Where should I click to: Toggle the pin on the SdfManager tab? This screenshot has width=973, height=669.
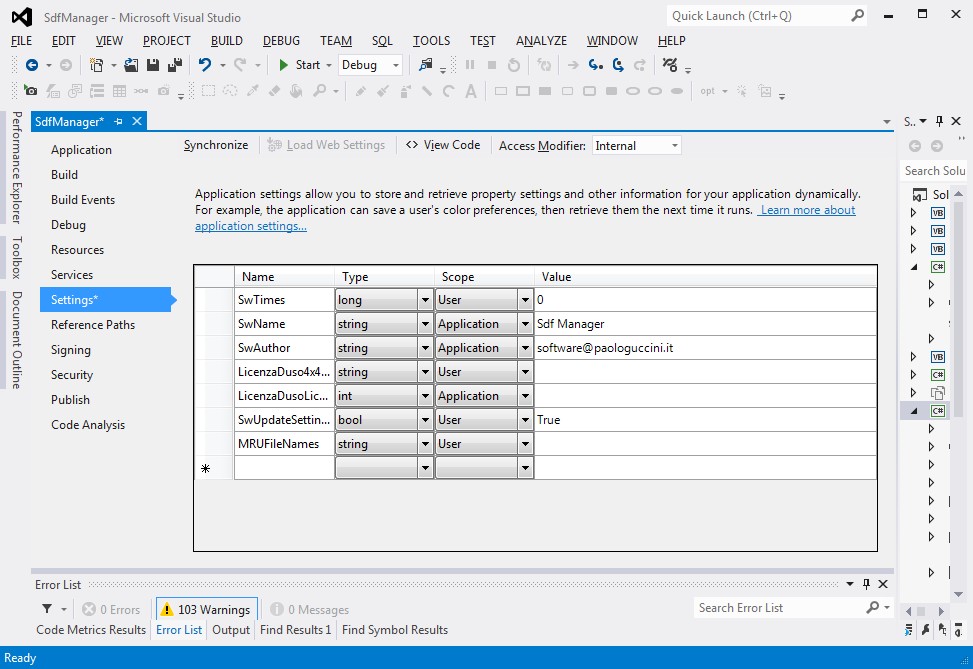pyautogui.click(x=119, y=122)
